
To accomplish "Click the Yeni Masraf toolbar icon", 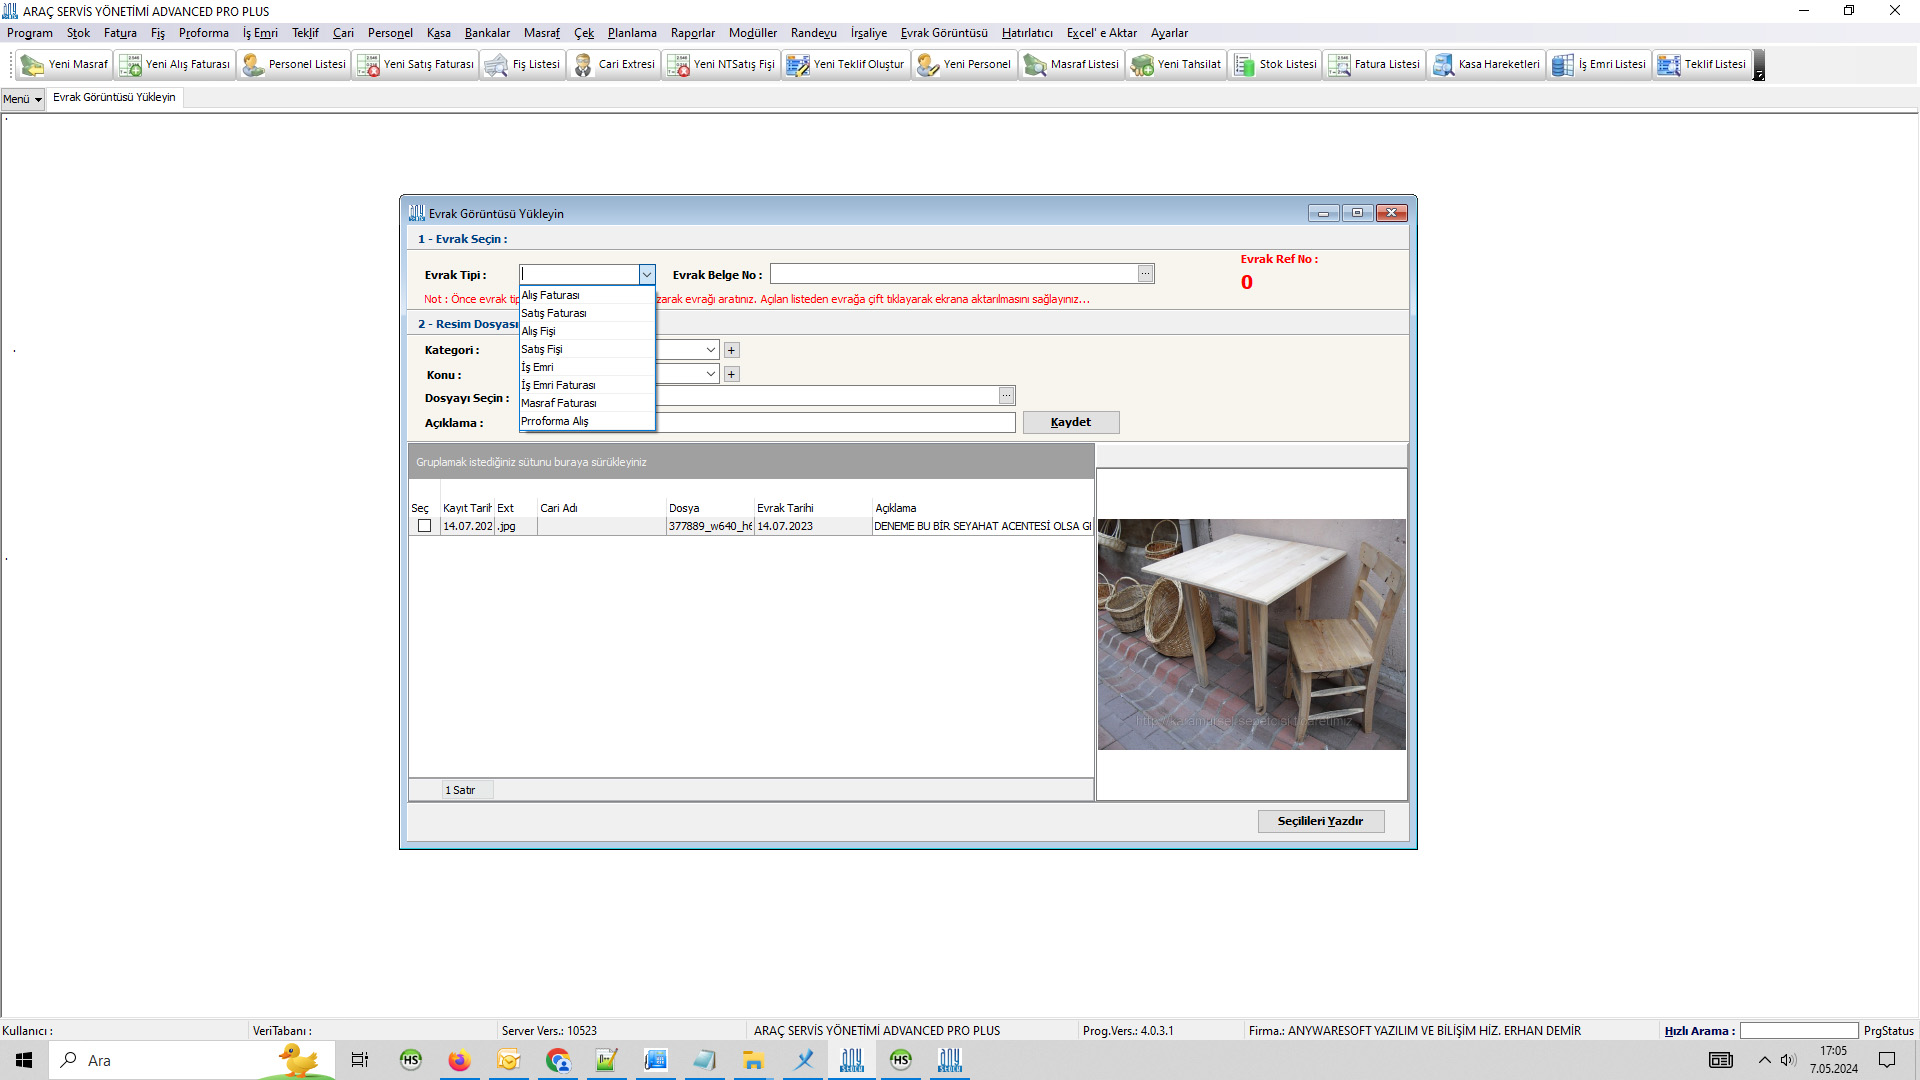I will pyautogui.click(x=65, y=64).
